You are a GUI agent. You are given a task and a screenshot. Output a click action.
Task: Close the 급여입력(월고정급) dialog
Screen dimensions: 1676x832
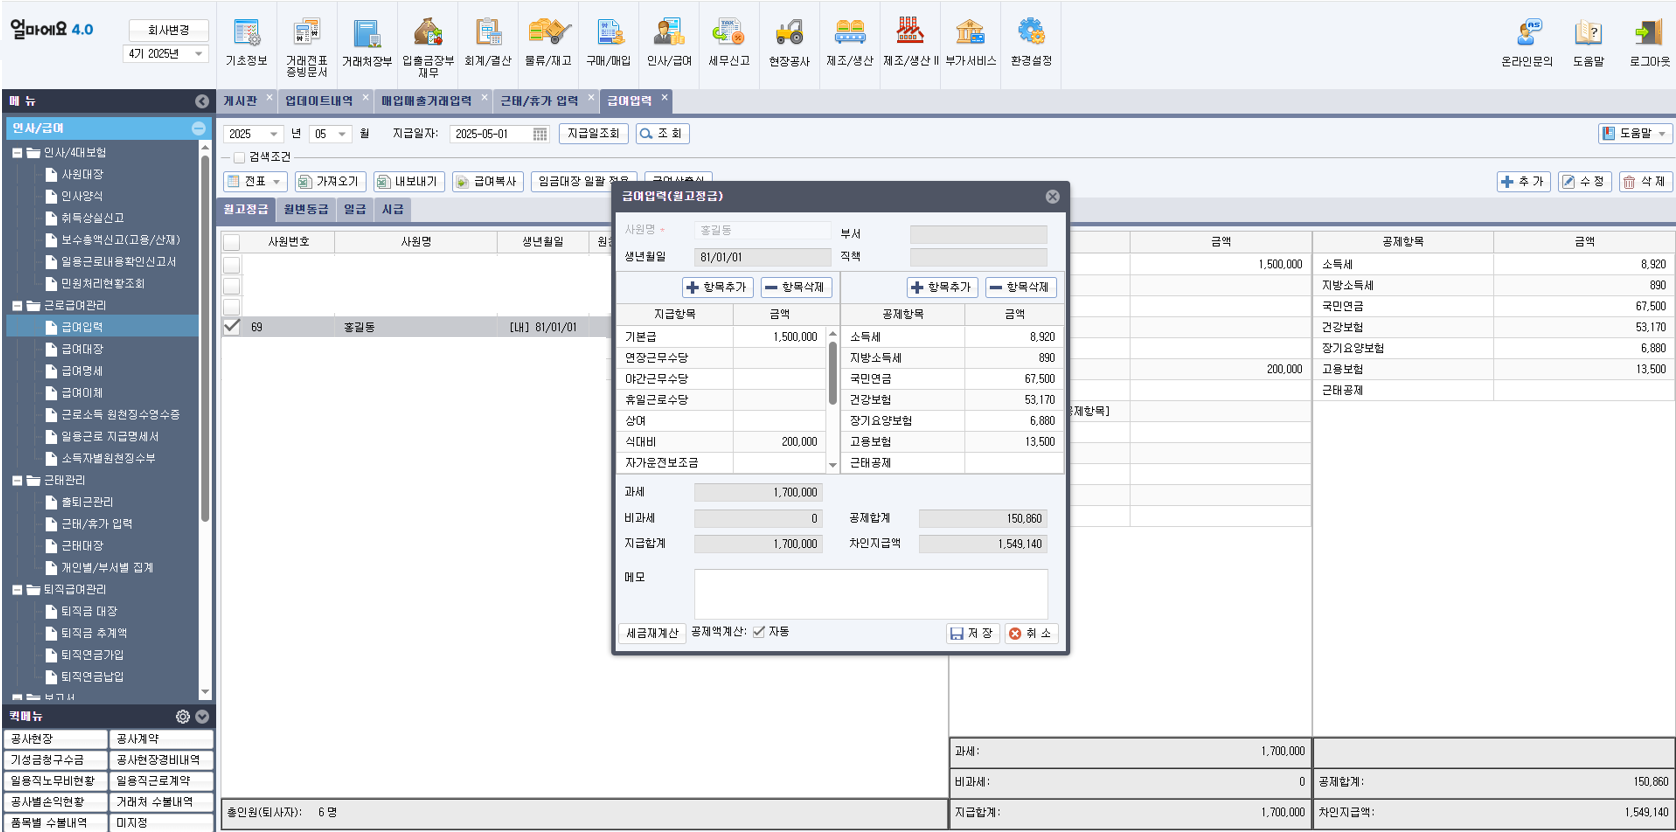pyautogui.click(x=1052, y=196)
